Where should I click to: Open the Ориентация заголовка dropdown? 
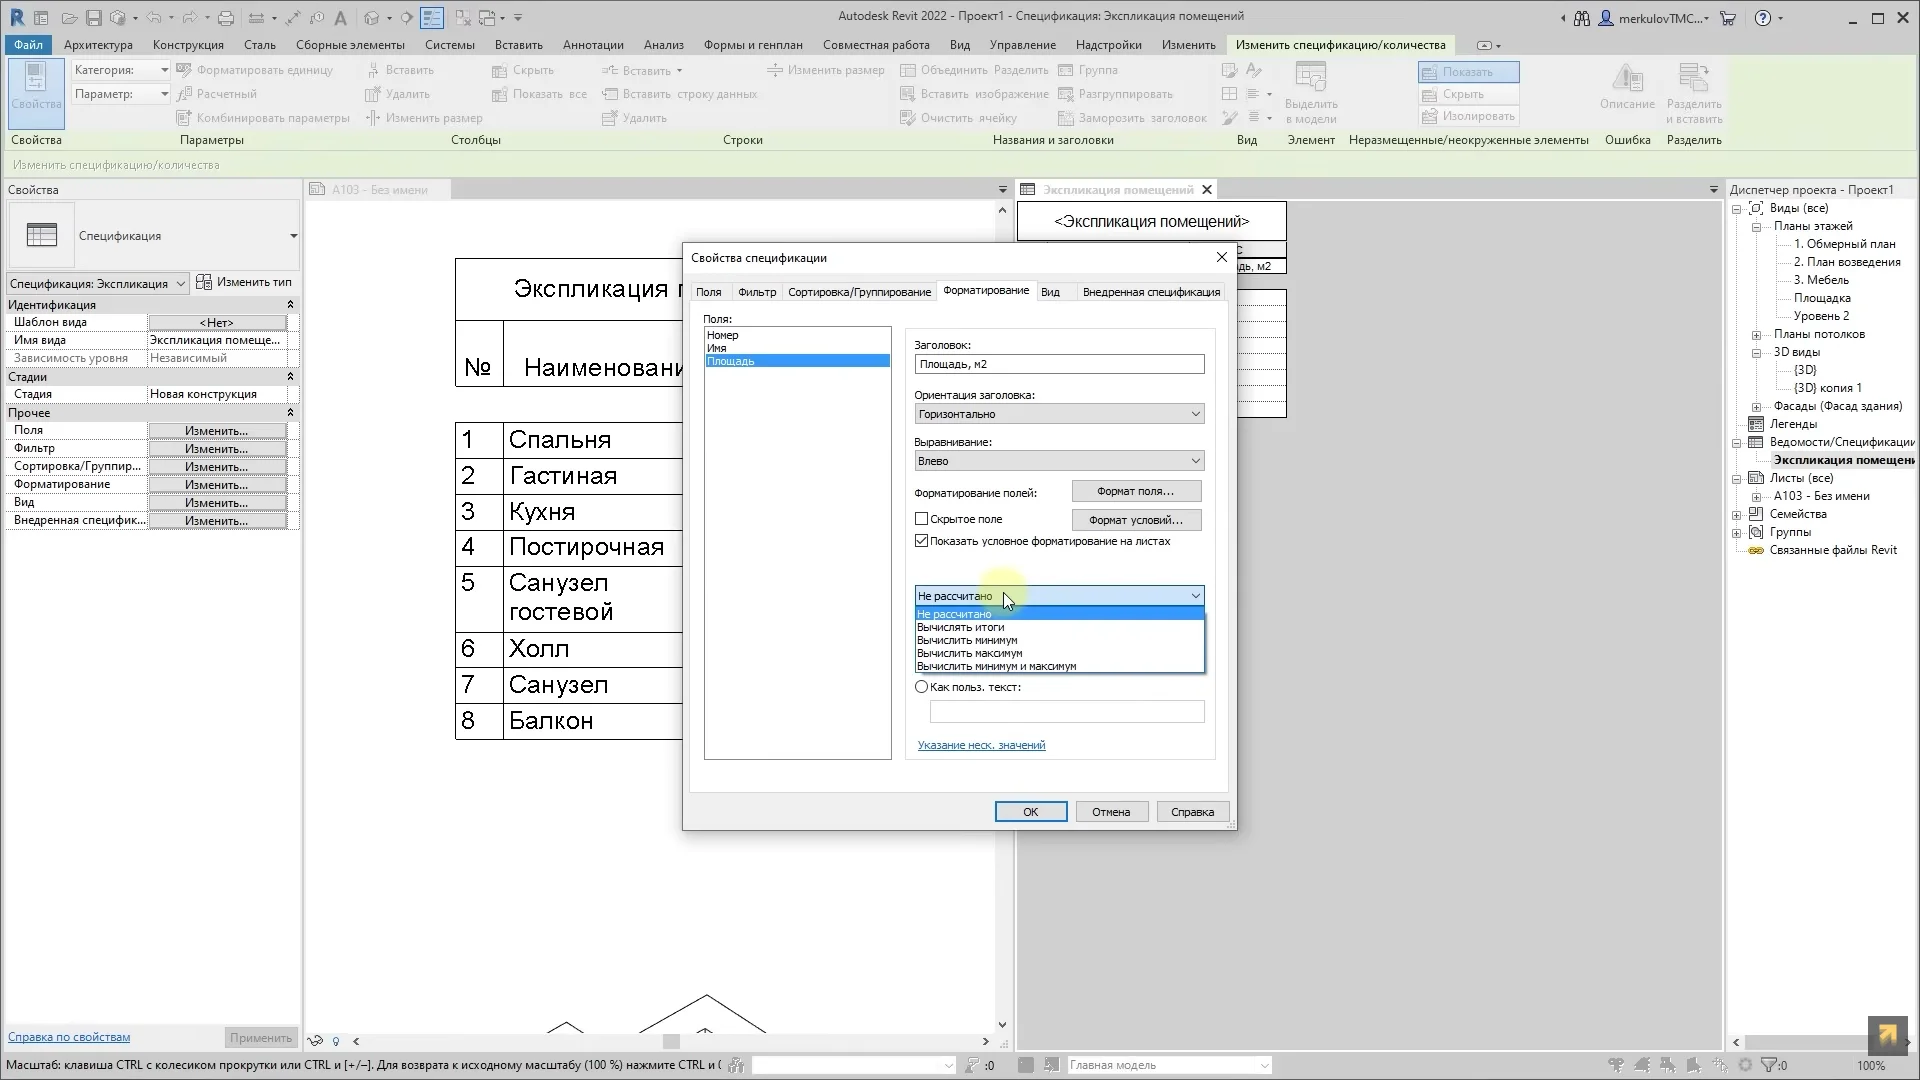(1059, 414)
